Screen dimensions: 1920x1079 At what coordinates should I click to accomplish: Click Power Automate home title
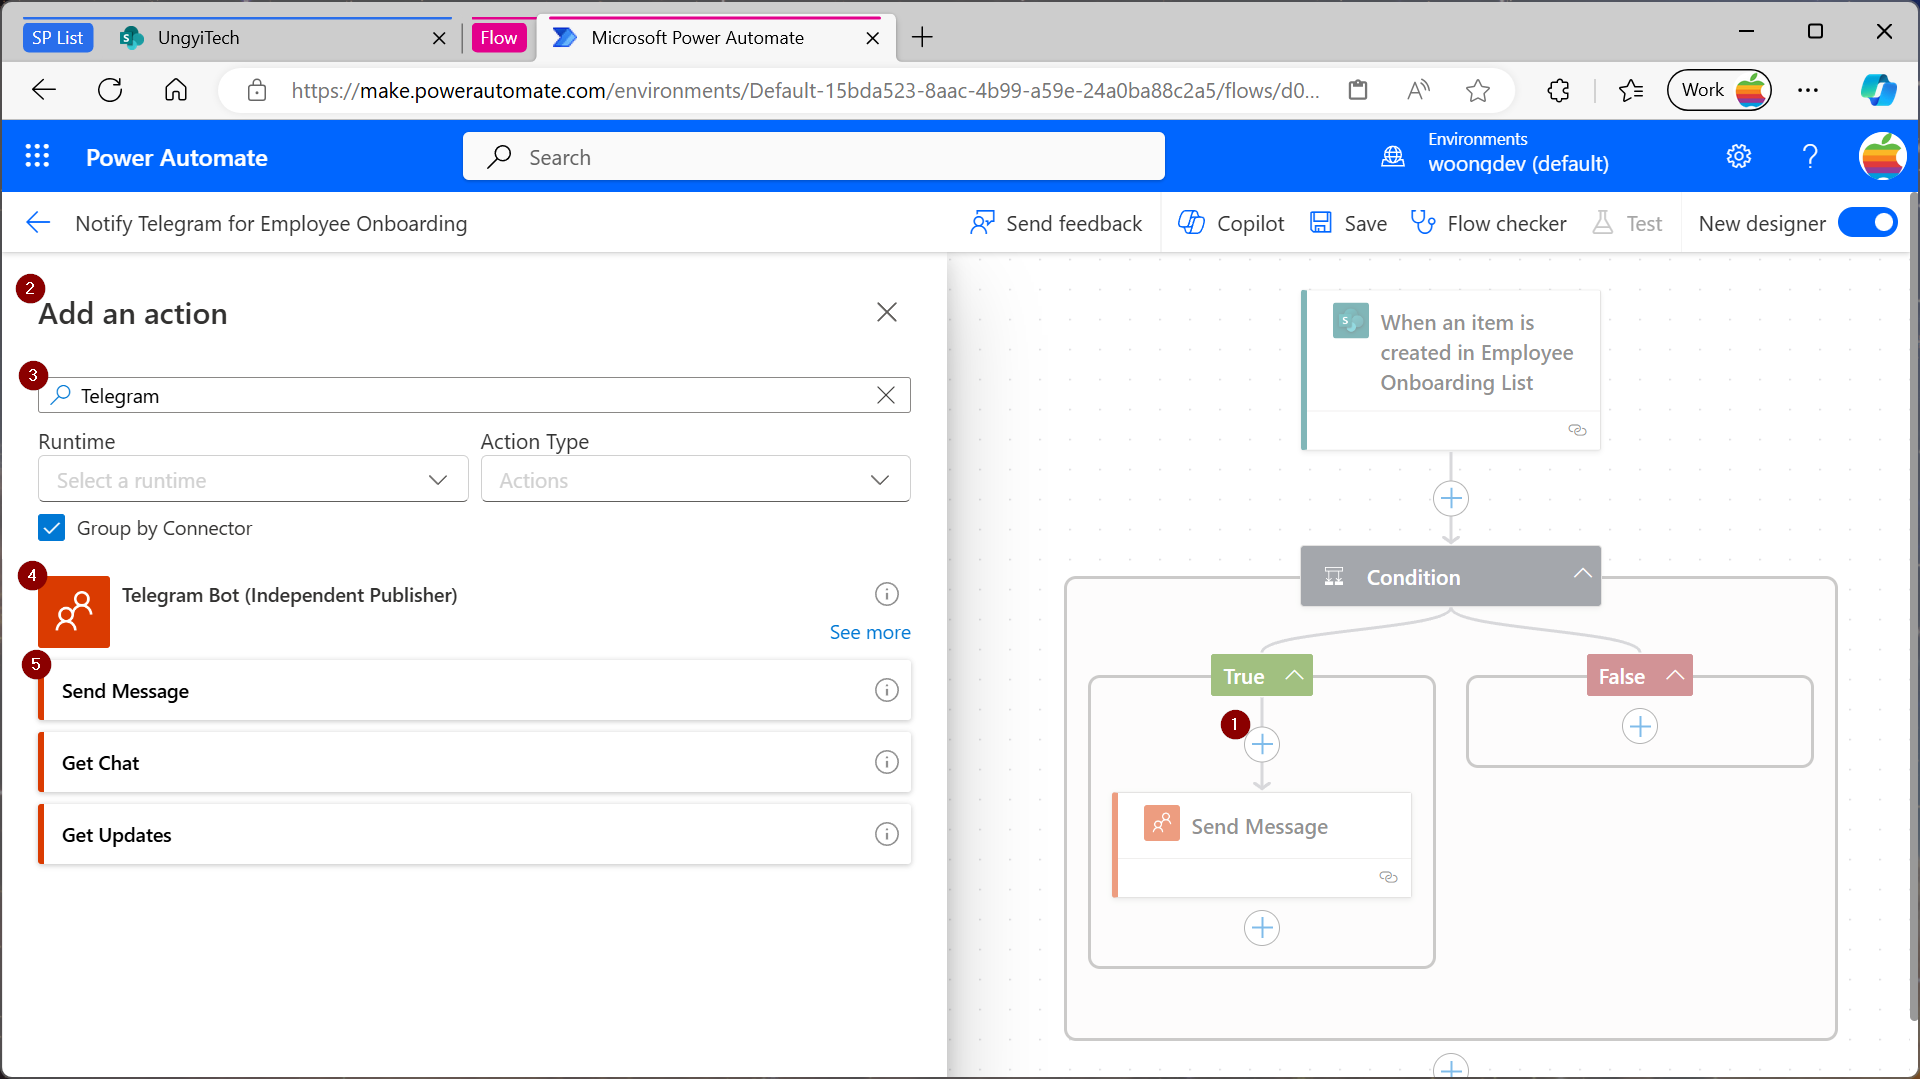[x=176, y=157]
